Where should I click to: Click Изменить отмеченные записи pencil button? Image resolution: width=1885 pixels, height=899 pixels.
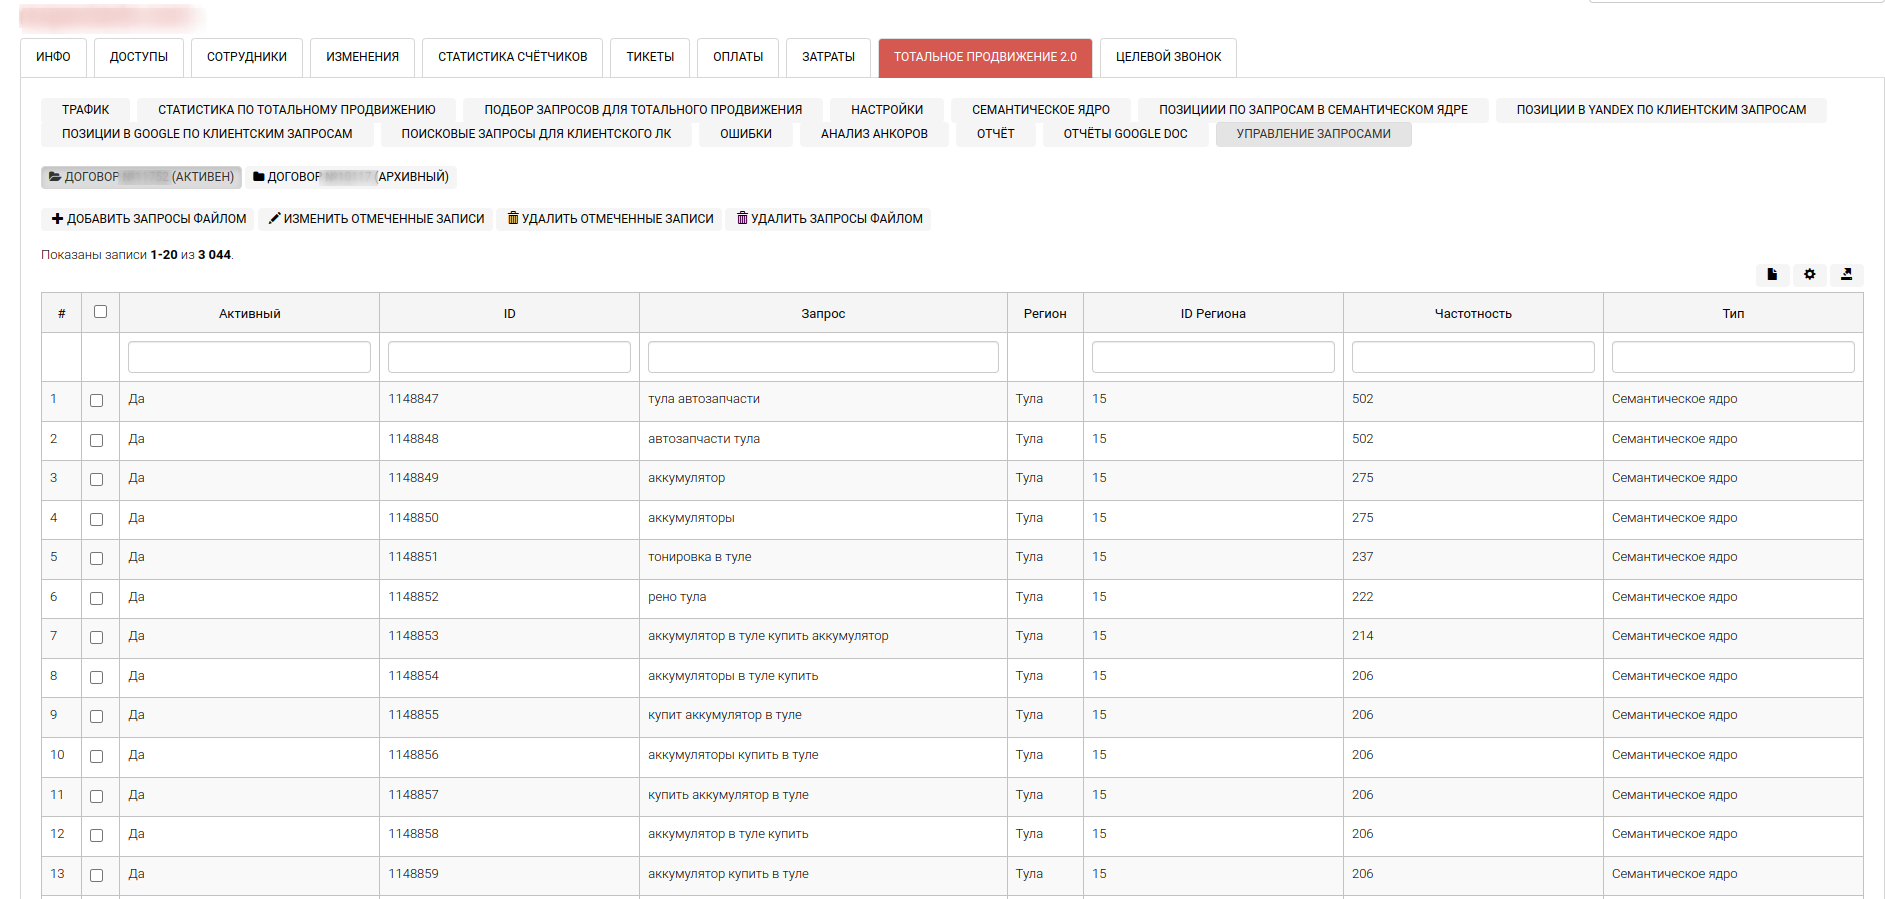pos(376,219)
